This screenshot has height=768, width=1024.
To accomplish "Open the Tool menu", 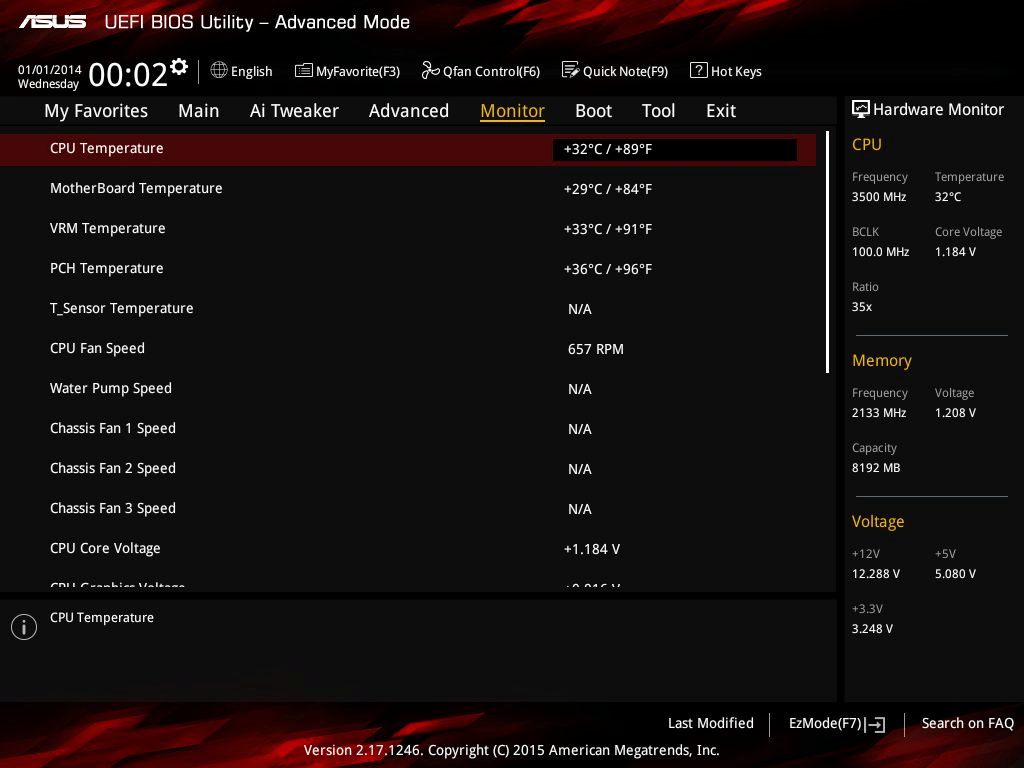I will click(x=658, y=111).
